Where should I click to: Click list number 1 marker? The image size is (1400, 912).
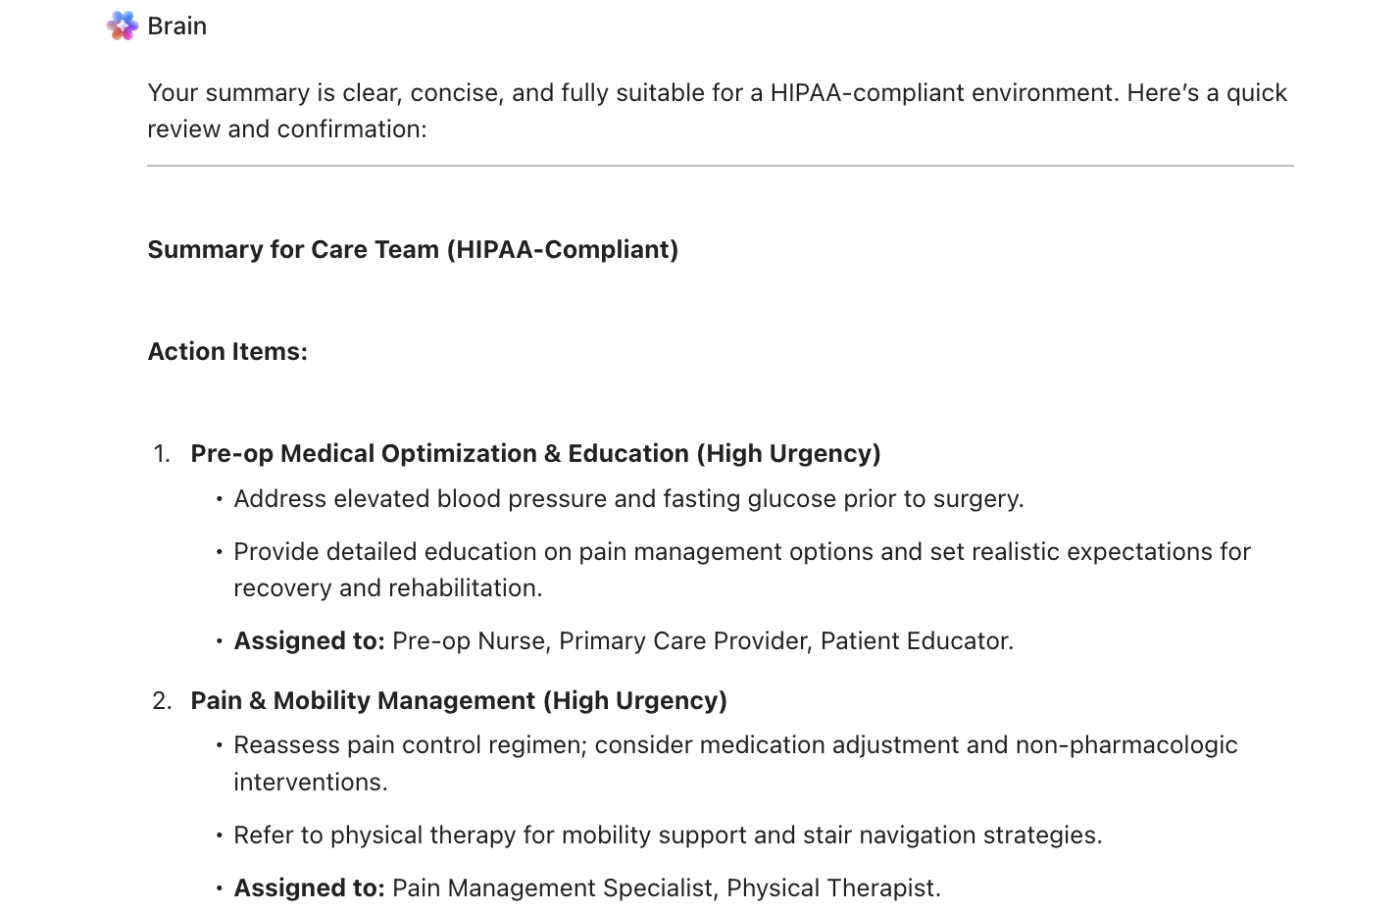162,454
